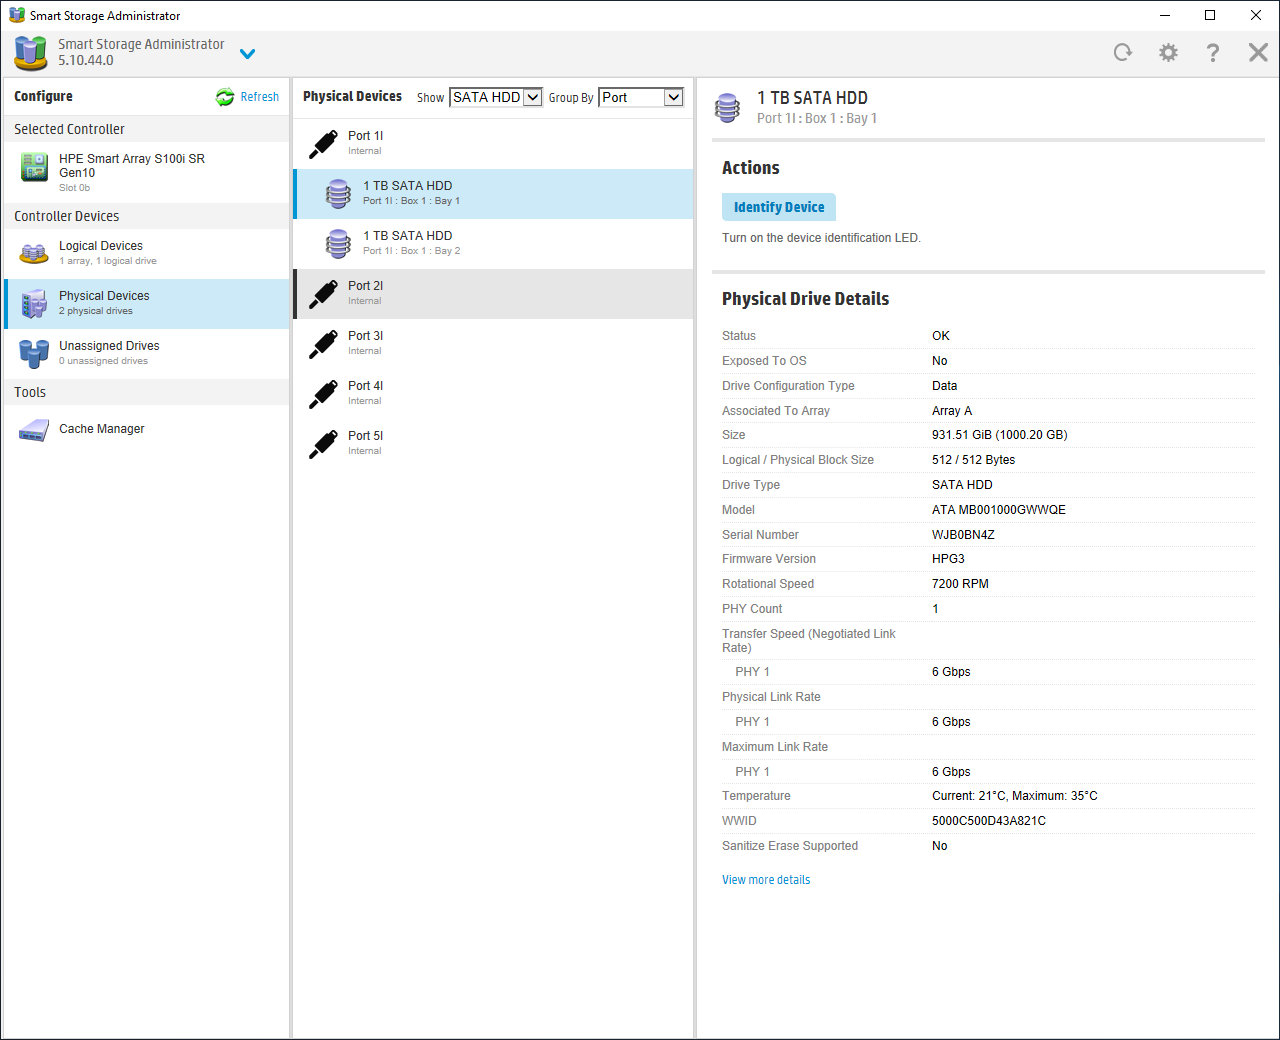Select Port 5I row label

(x=366, y=436)
